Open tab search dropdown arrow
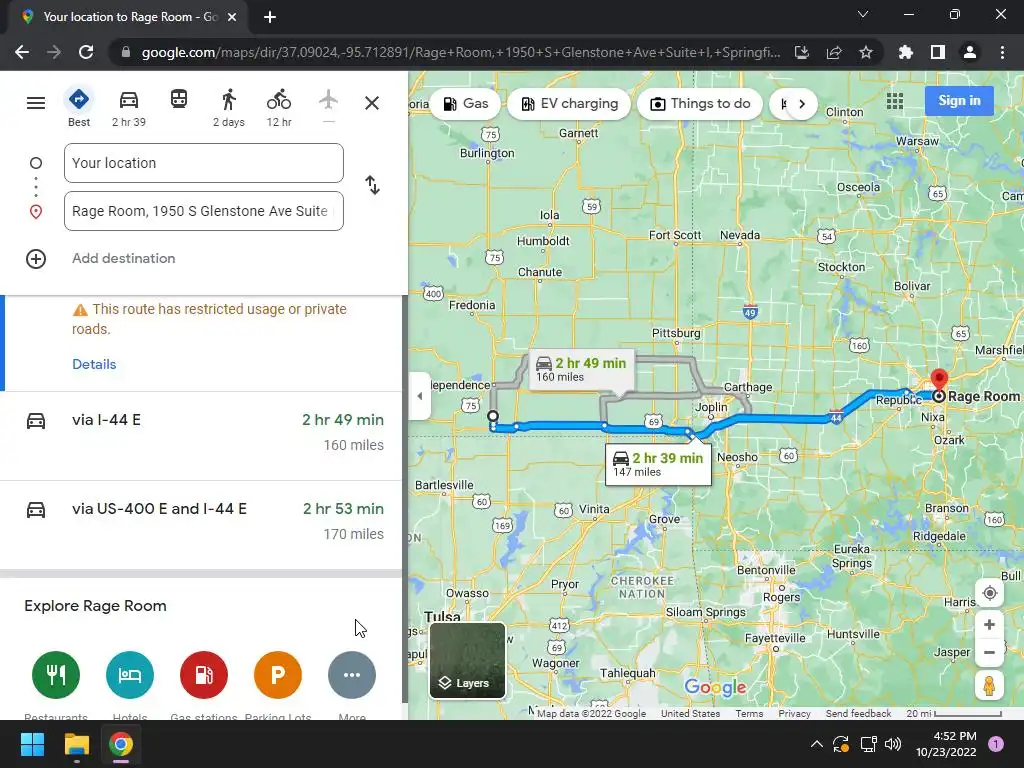 [x=863, y=14]
